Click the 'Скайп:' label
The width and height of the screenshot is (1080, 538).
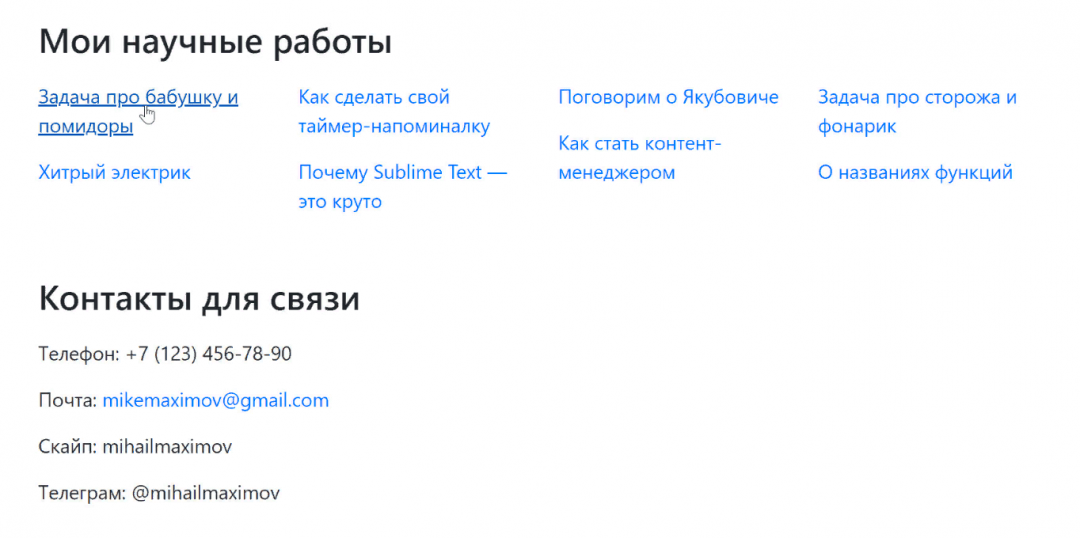(68, 447)
